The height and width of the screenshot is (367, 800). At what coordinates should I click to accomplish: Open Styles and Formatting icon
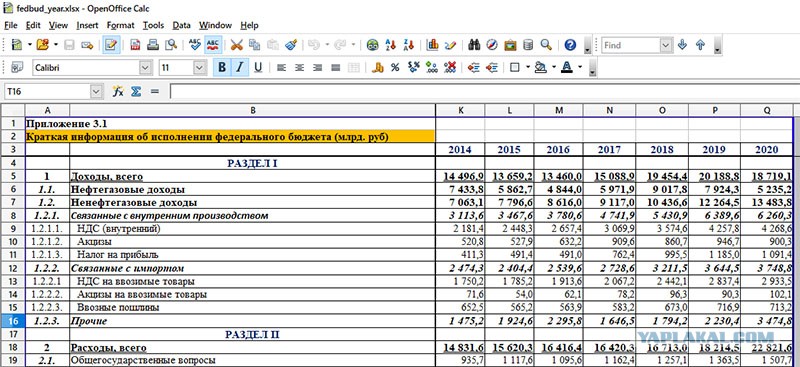(x=17, y=67)
